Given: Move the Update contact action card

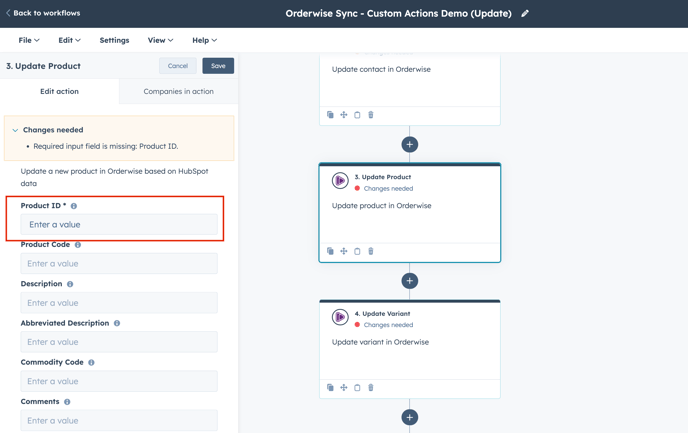Looking at the screenshot, I should [344, 115].
